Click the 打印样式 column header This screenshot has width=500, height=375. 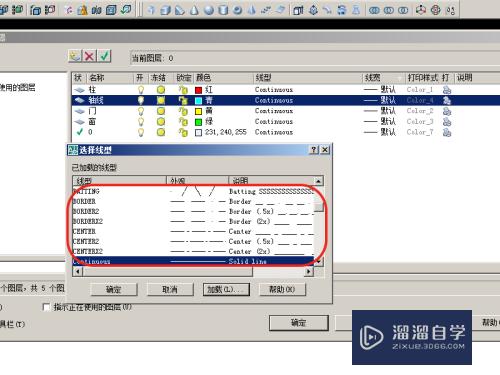click(x=422, y=78)
